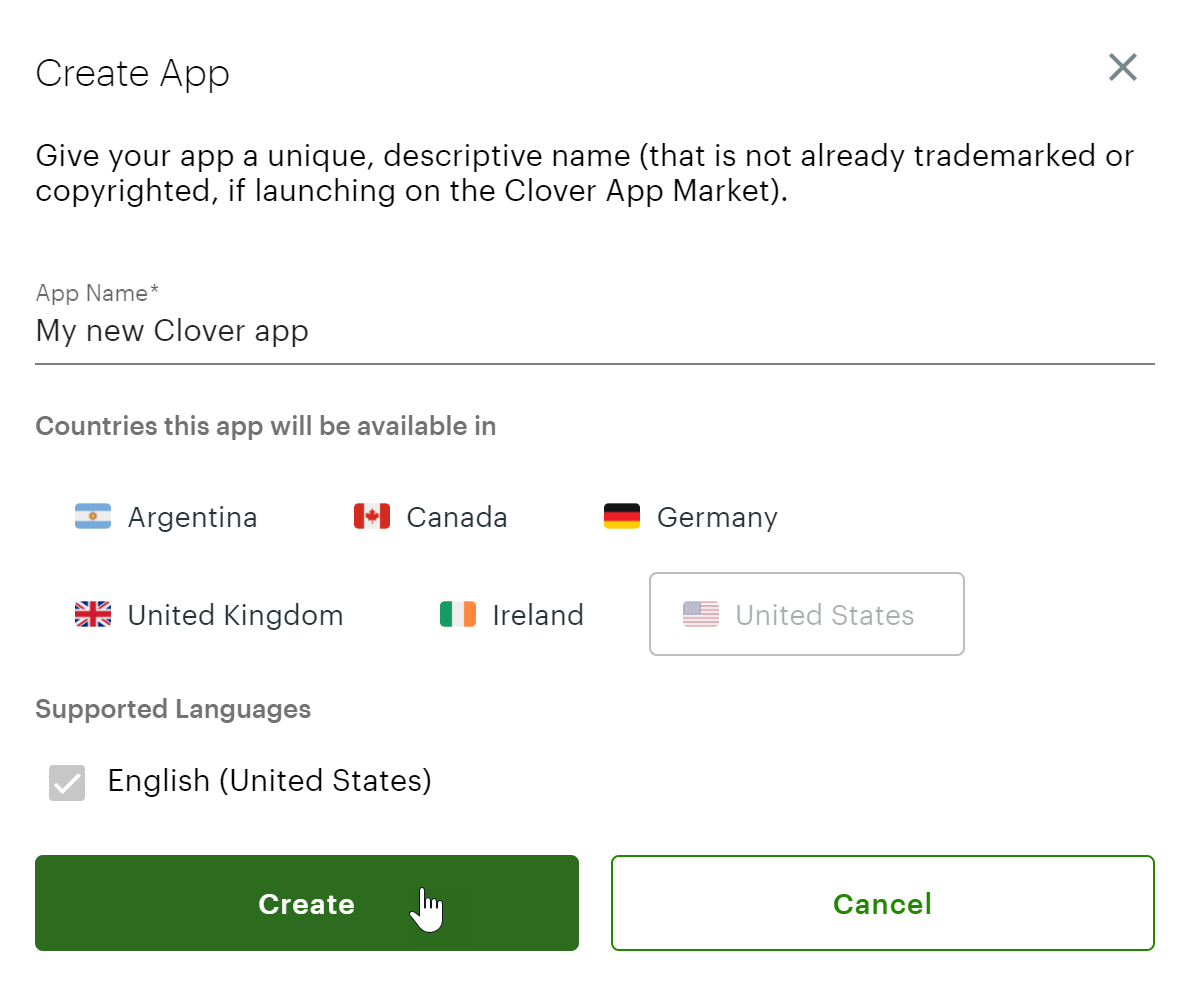Screen dimensions: 1191x987
Task: Select United Kingdom flag icon
Action: 93,614
